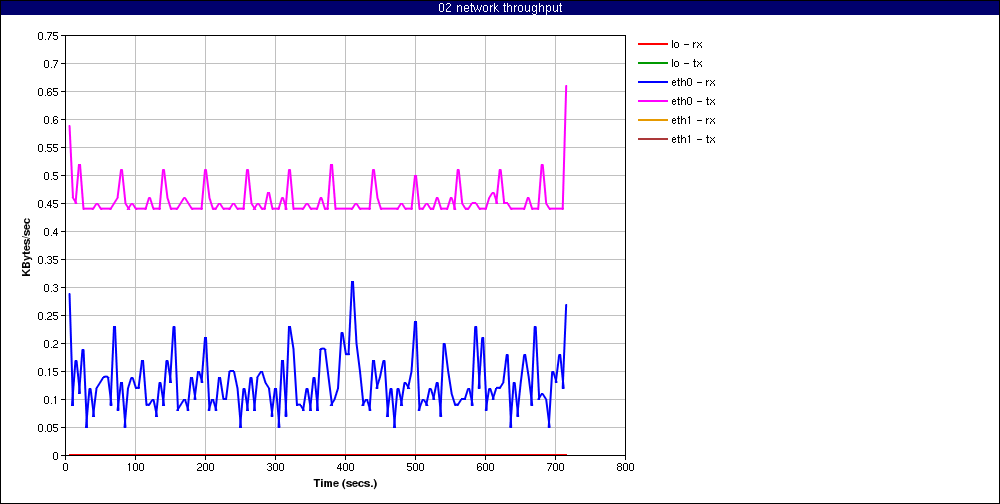Select the 'eth0 – rx' legend label
This screenshot has width=1000, height=504.
point(693,82)
